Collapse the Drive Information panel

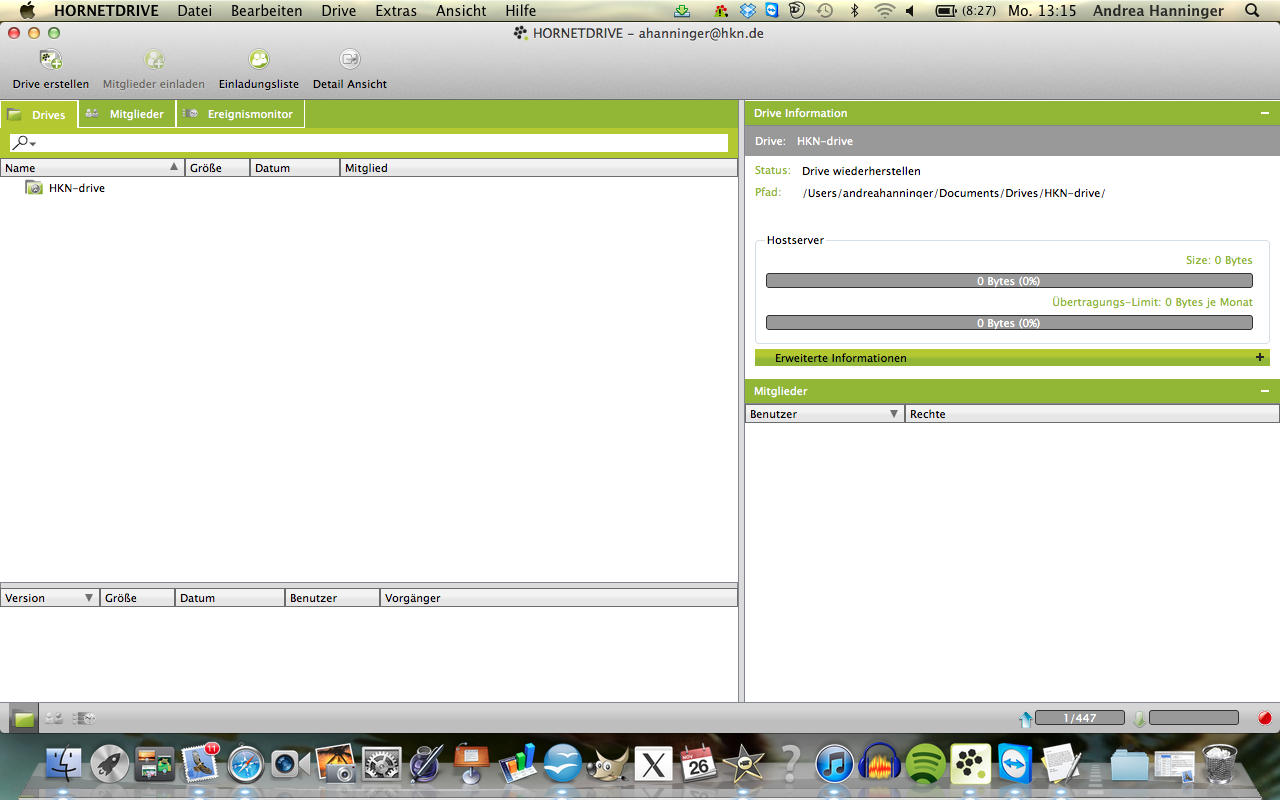coord(1265,114)
